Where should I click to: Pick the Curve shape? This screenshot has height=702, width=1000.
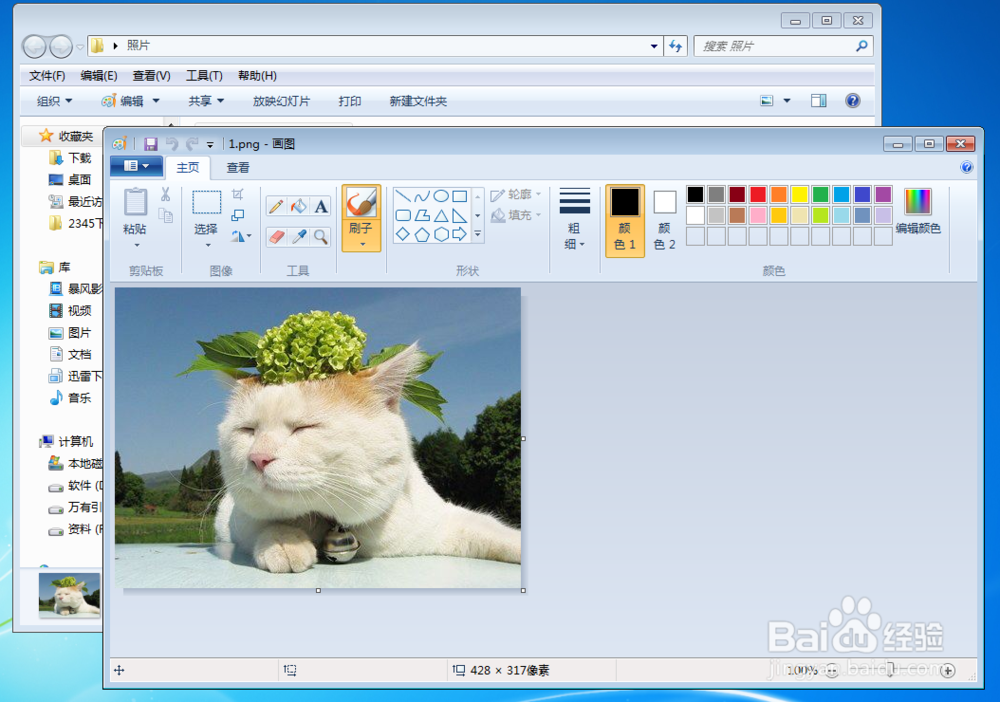click(x=422, y=196)
